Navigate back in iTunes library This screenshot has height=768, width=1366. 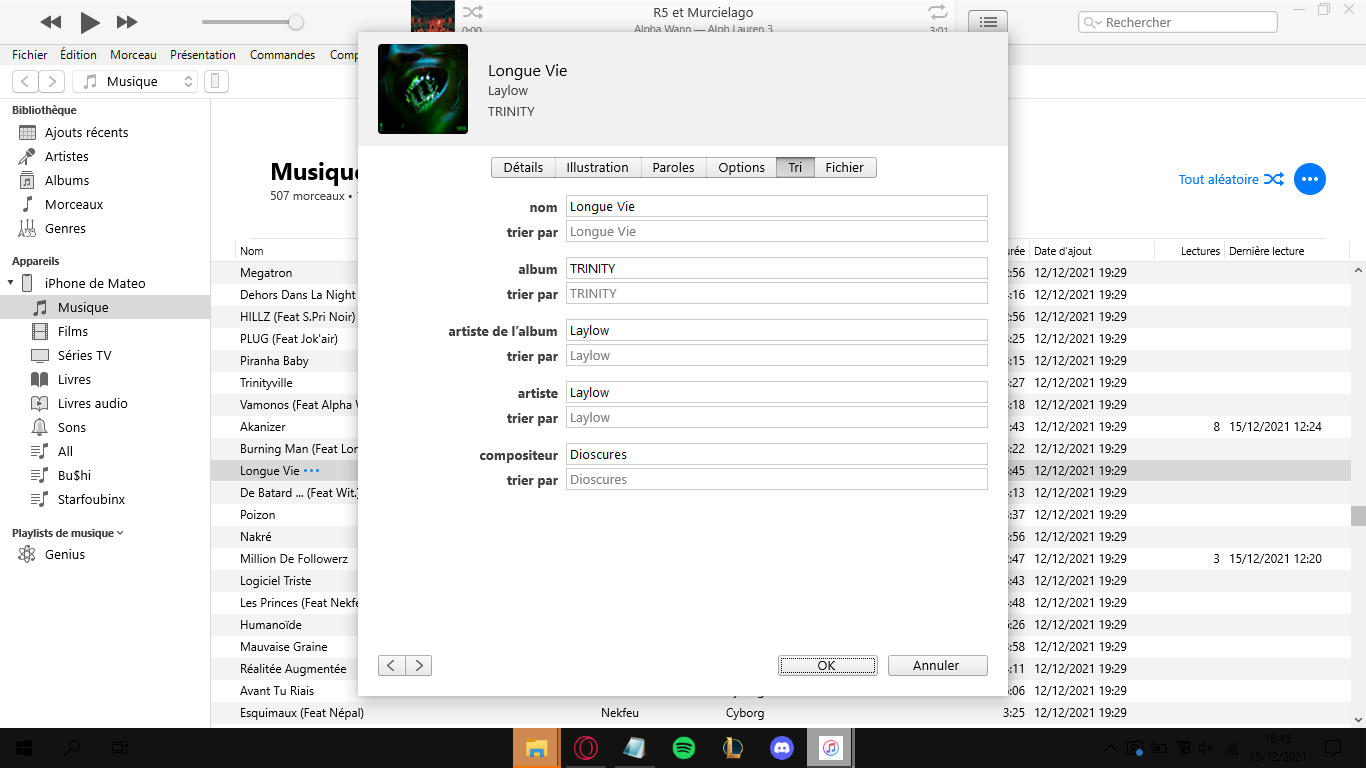(x=26, y=82)
